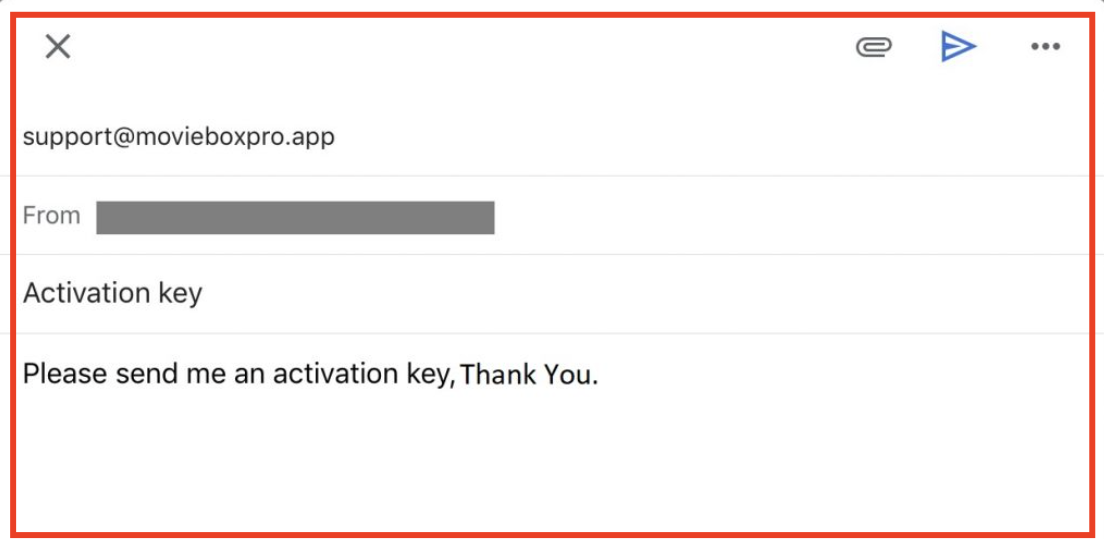Click blank space right of the subject text
Viewport: 1104px width, 552px height.
point(644,294)
